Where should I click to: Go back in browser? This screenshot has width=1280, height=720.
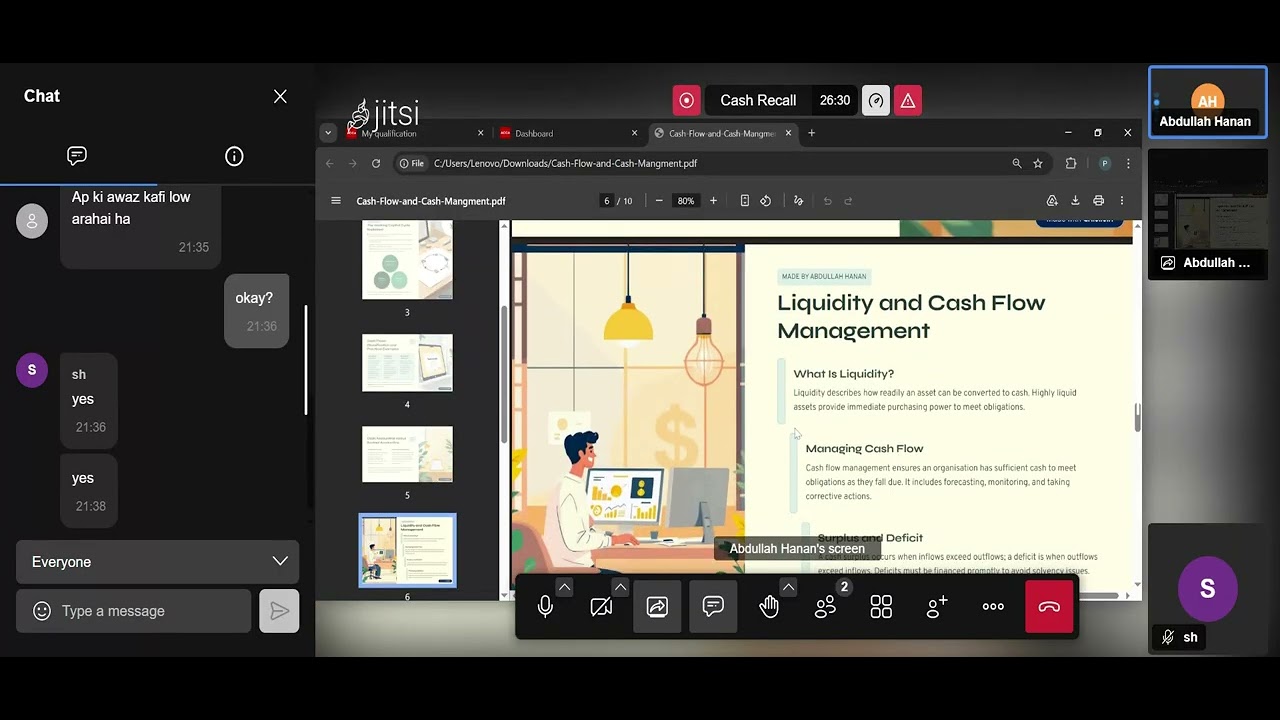tap(330, 163)
